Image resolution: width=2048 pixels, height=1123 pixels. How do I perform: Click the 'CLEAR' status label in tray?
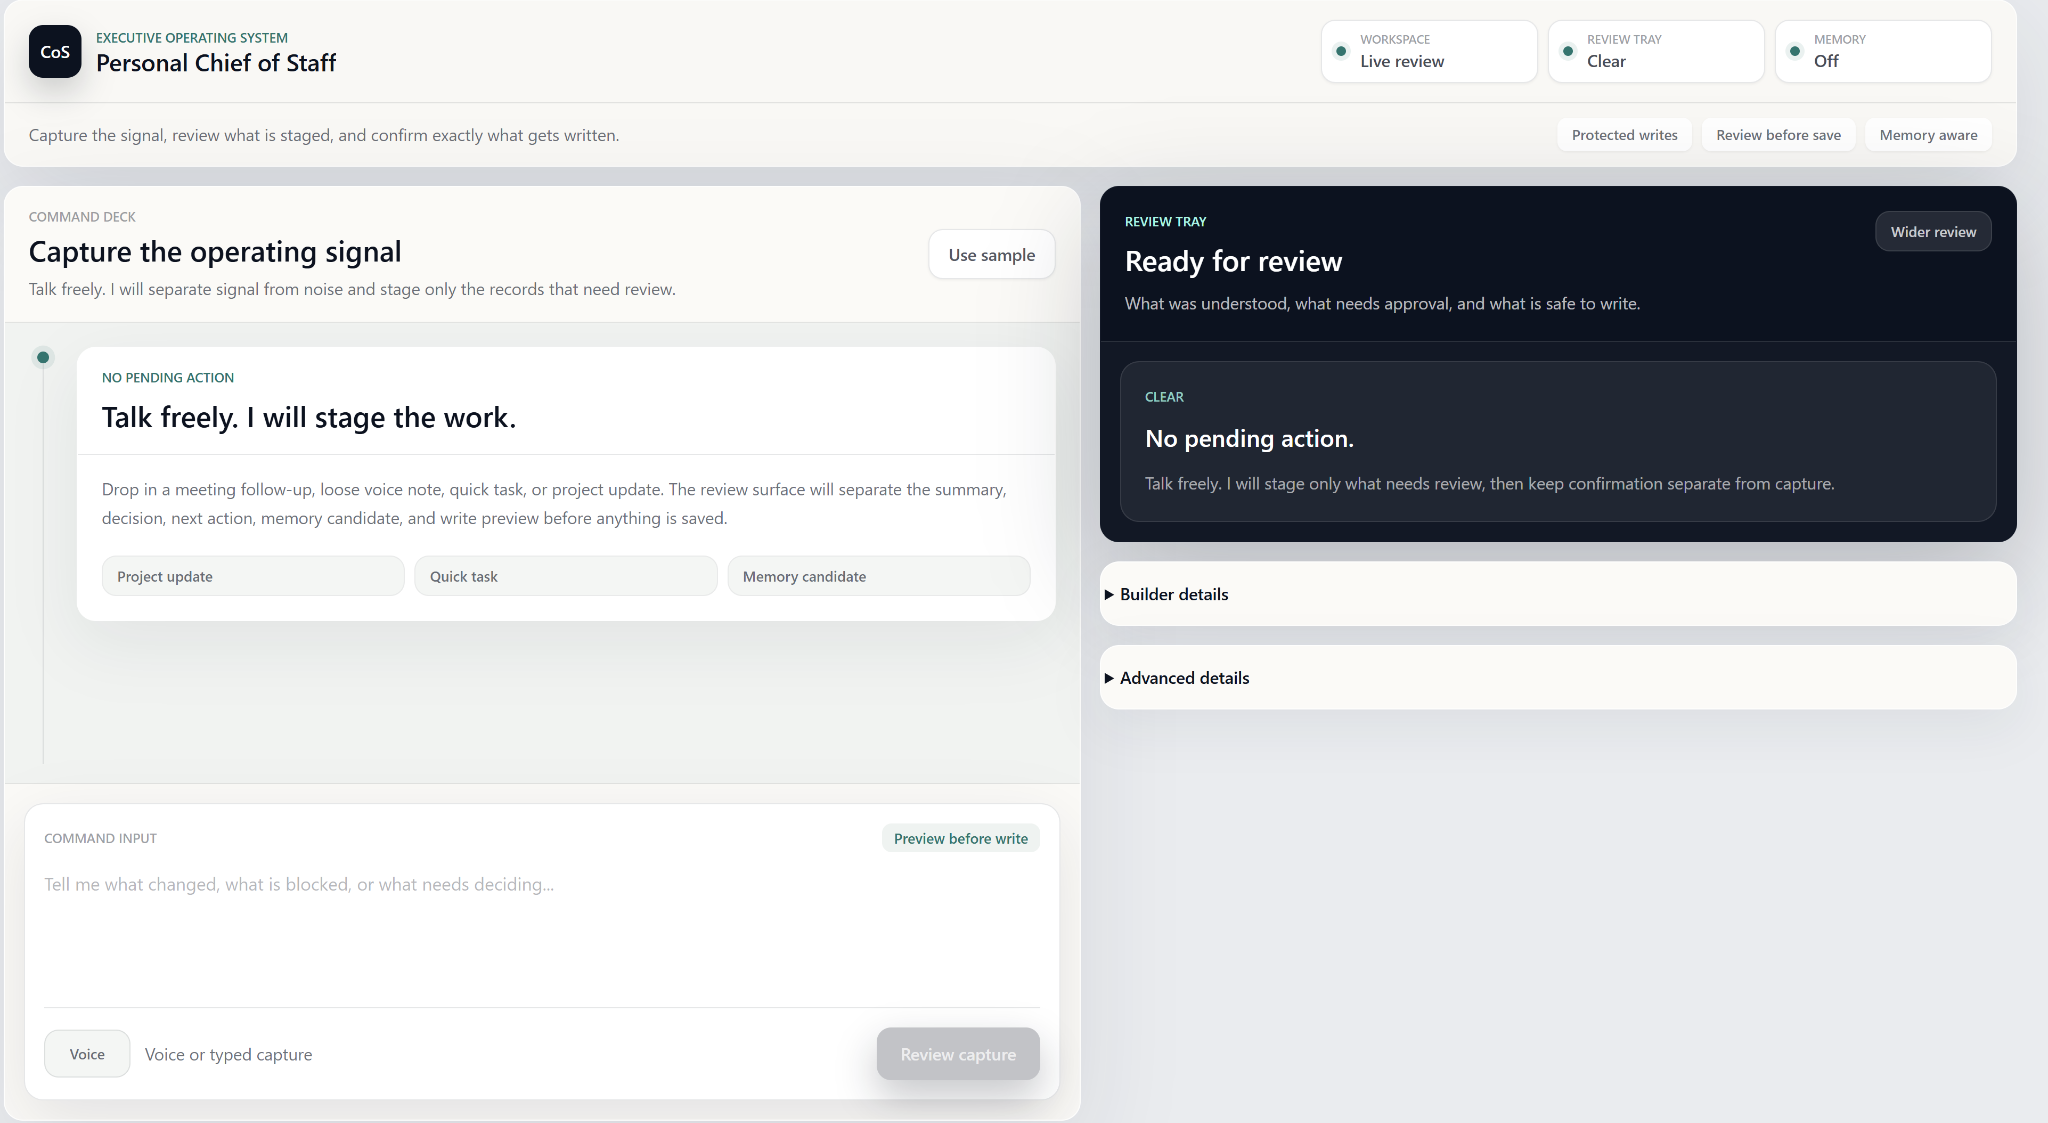[x=1164, y=397]
